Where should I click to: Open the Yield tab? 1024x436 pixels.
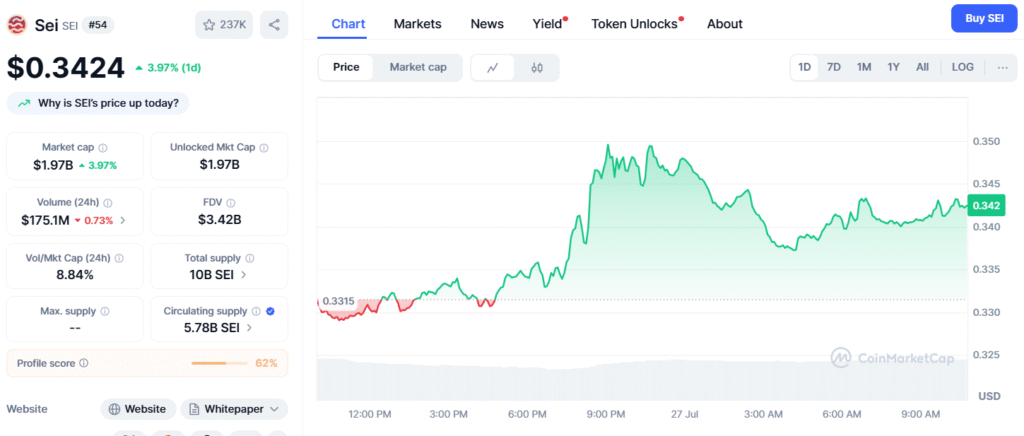point(548,24)
